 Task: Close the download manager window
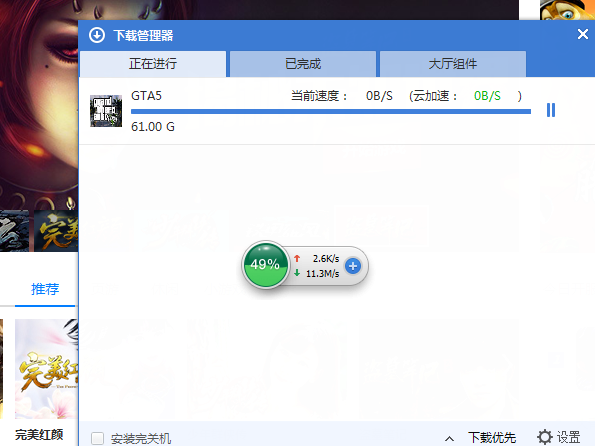point(582,35)
